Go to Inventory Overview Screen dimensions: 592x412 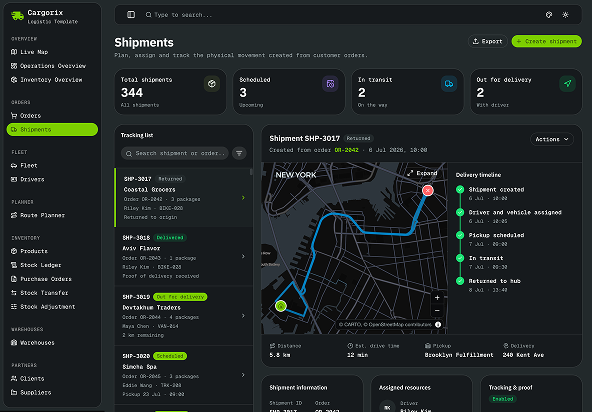pyautogui.click(x=52, y=80)
